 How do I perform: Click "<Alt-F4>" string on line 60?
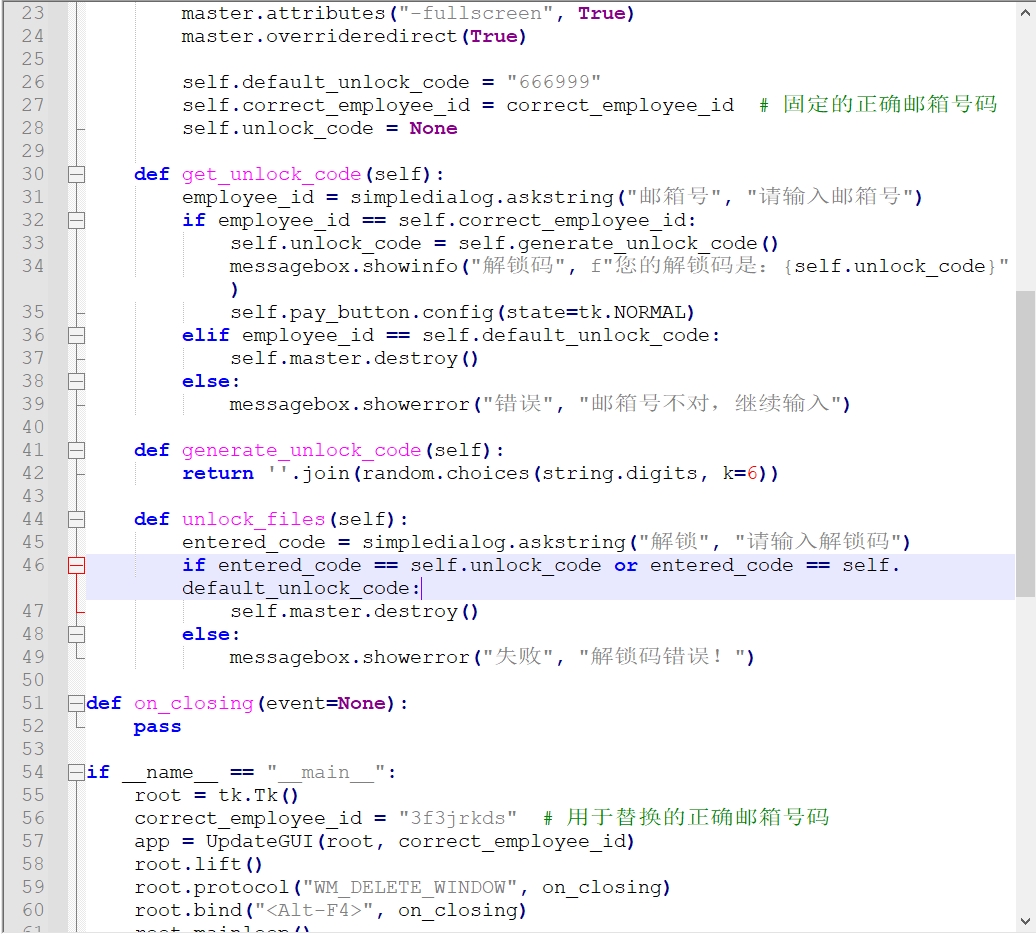coord(315,910)
